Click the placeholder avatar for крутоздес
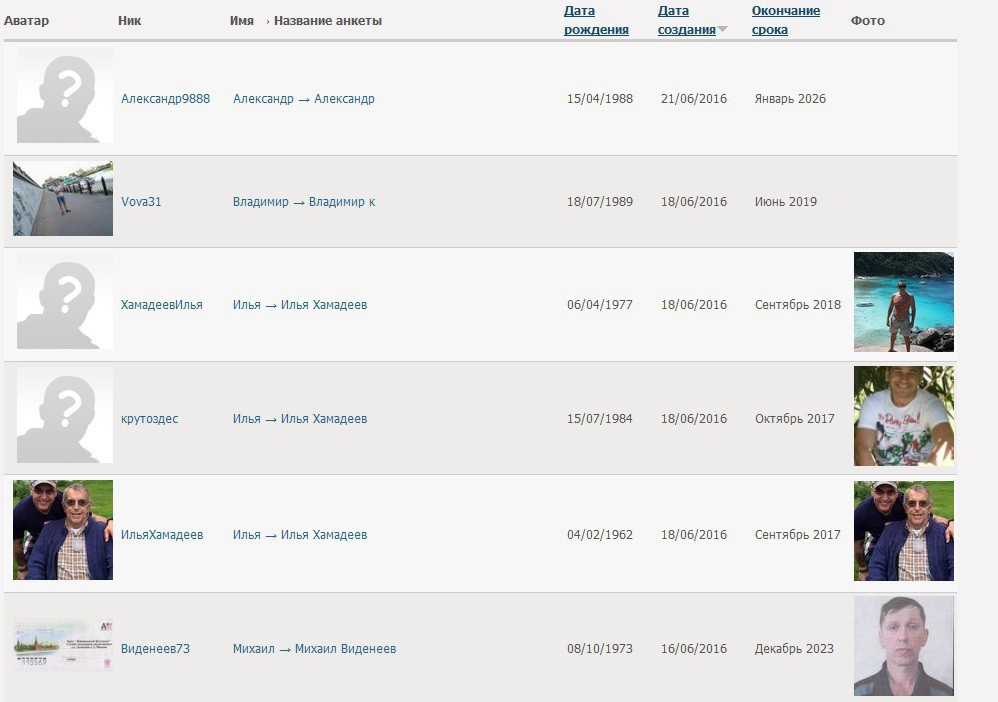Screen dimensions: 998x702 [64, 415]
